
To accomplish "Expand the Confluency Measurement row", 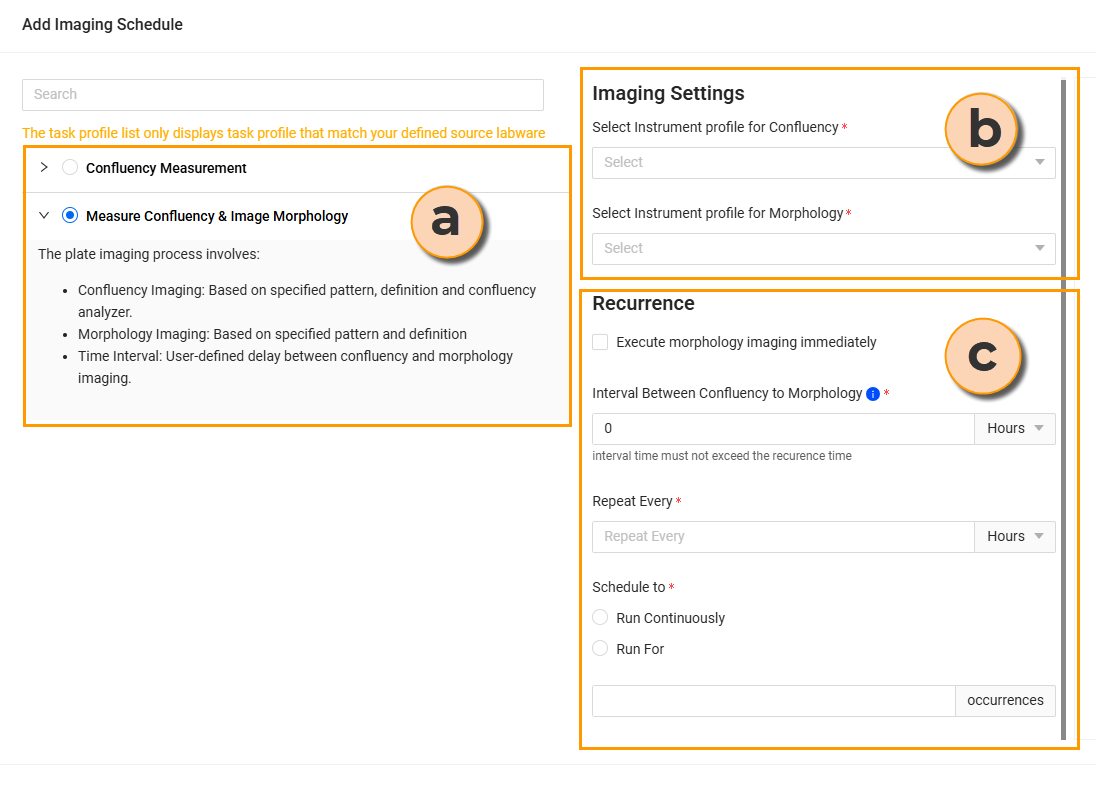I will click(x=44, y=167).
